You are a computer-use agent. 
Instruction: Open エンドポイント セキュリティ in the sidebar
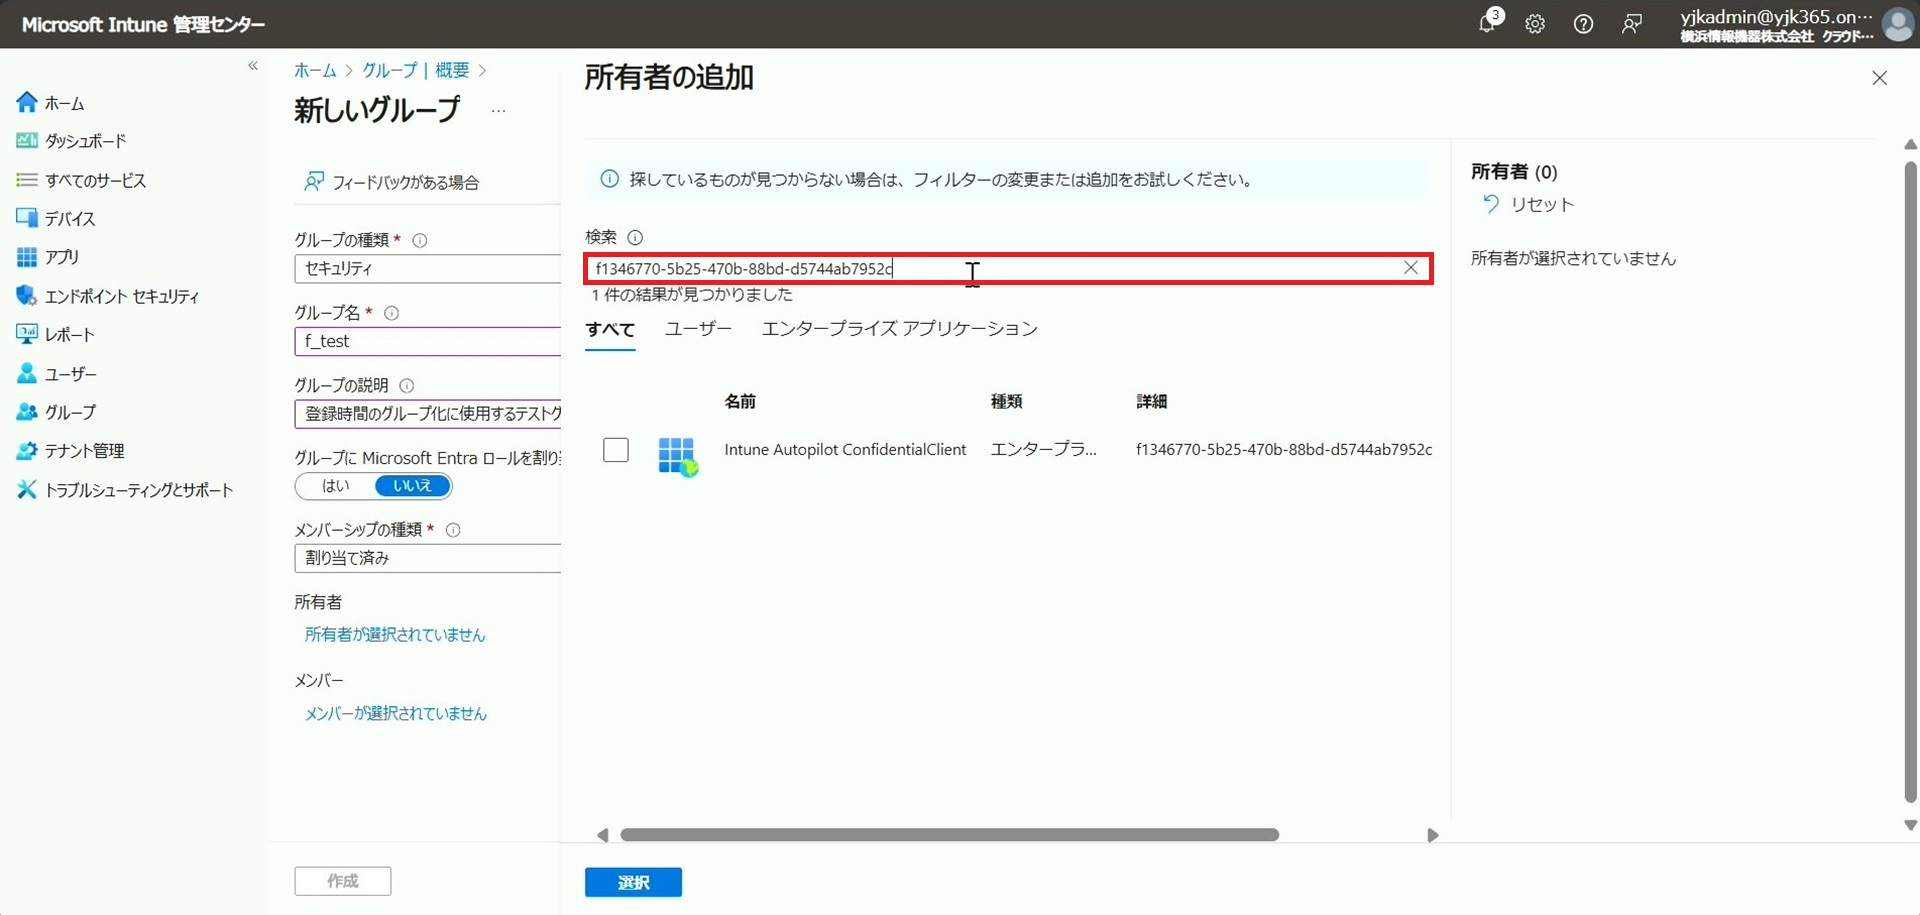pyautogui.click(x=107, y=296)
